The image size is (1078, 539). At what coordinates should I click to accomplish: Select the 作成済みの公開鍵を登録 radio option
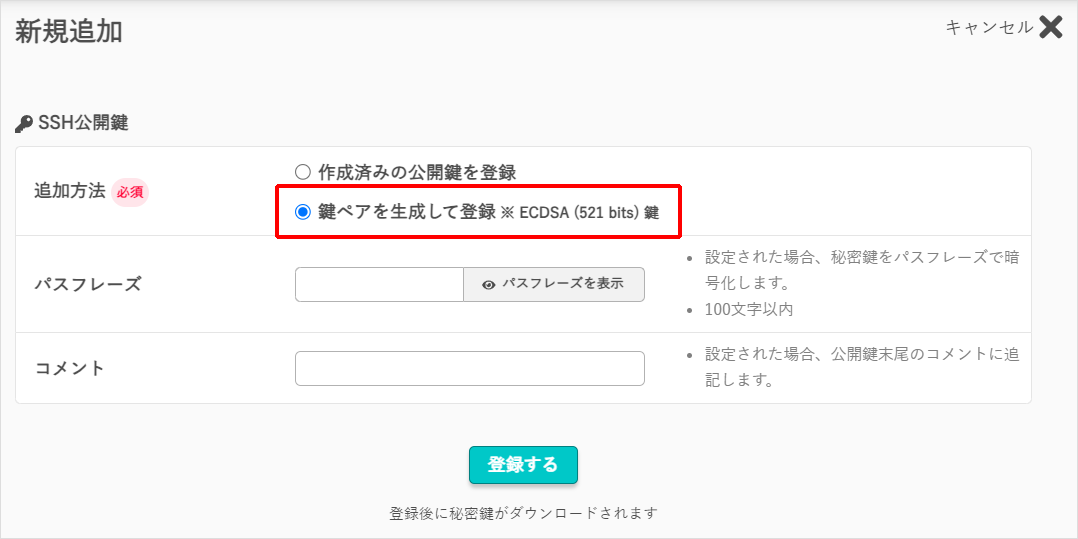click(x=303, y=172)
